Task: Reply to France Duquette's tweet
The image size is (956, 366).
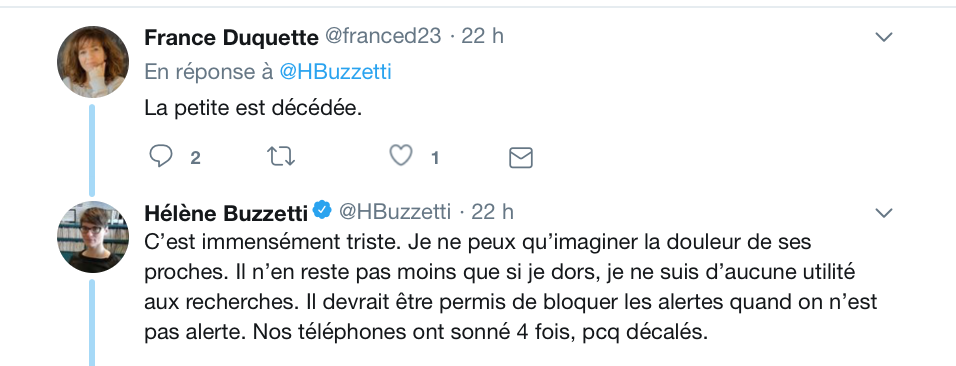Action: tap(161, 157)
